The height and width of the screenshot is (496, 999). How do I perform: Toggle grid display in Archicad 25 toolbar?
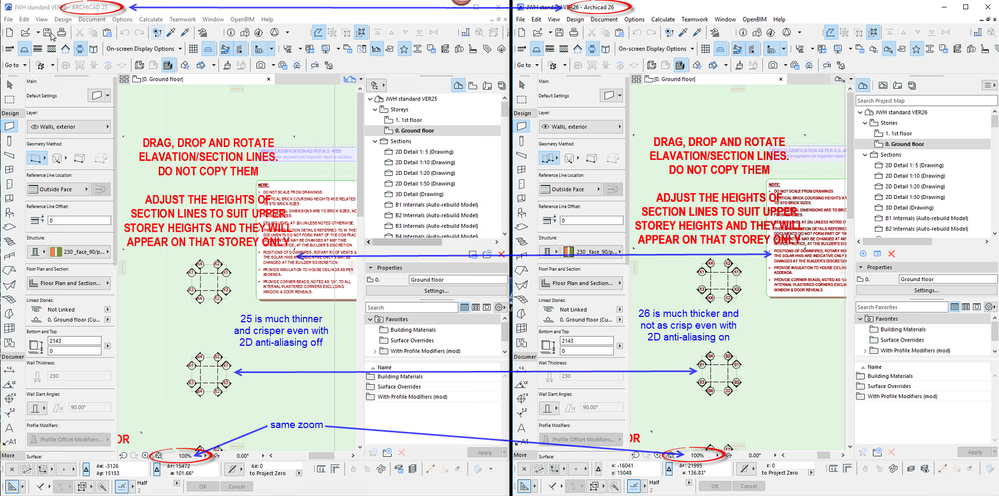(x=195, y=48)
